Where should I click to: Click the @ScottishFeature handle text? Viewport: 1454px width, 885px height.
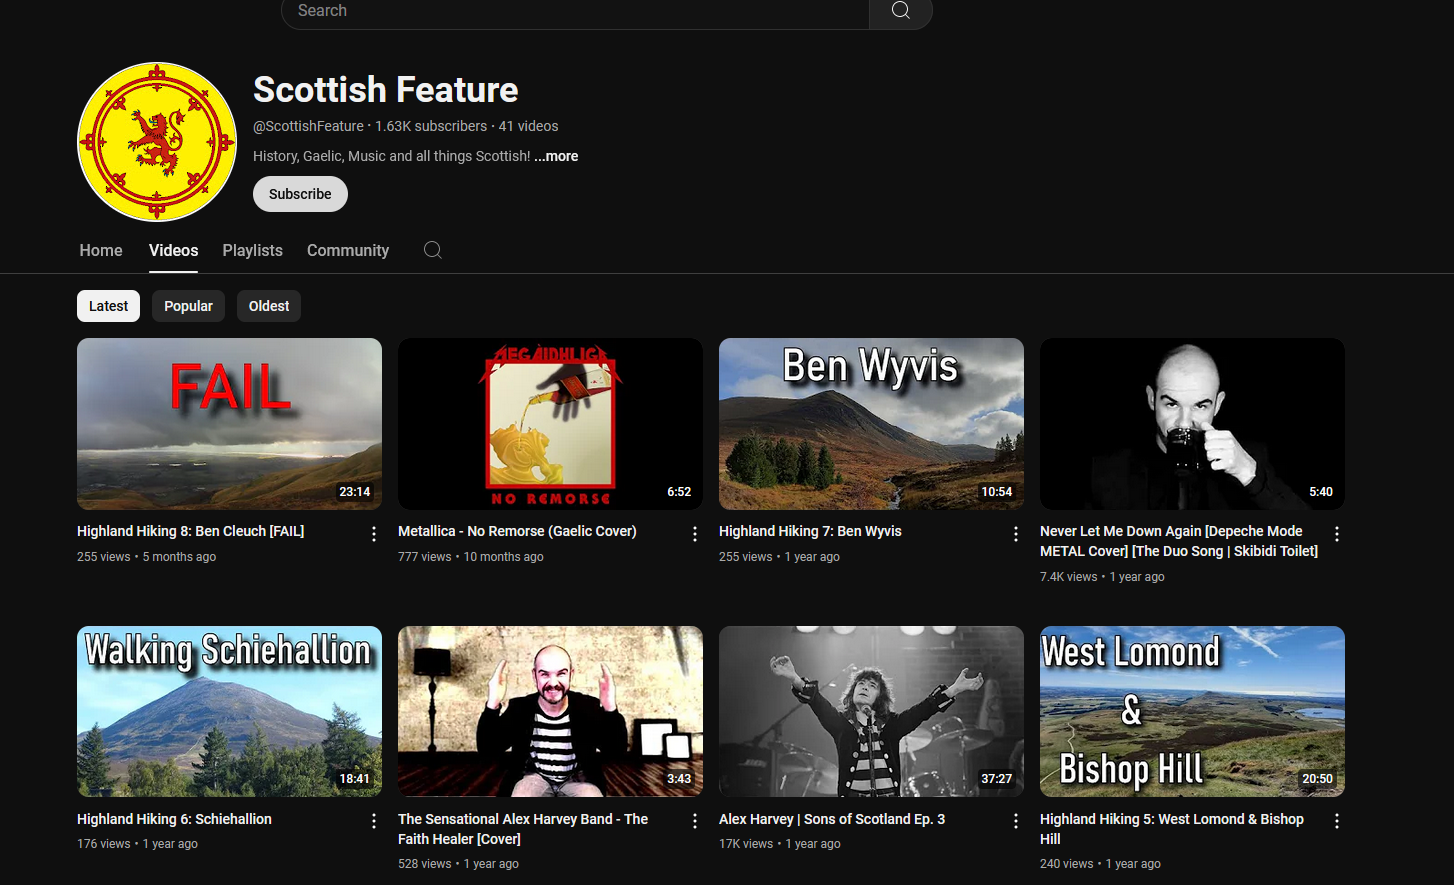pos(308,126)
